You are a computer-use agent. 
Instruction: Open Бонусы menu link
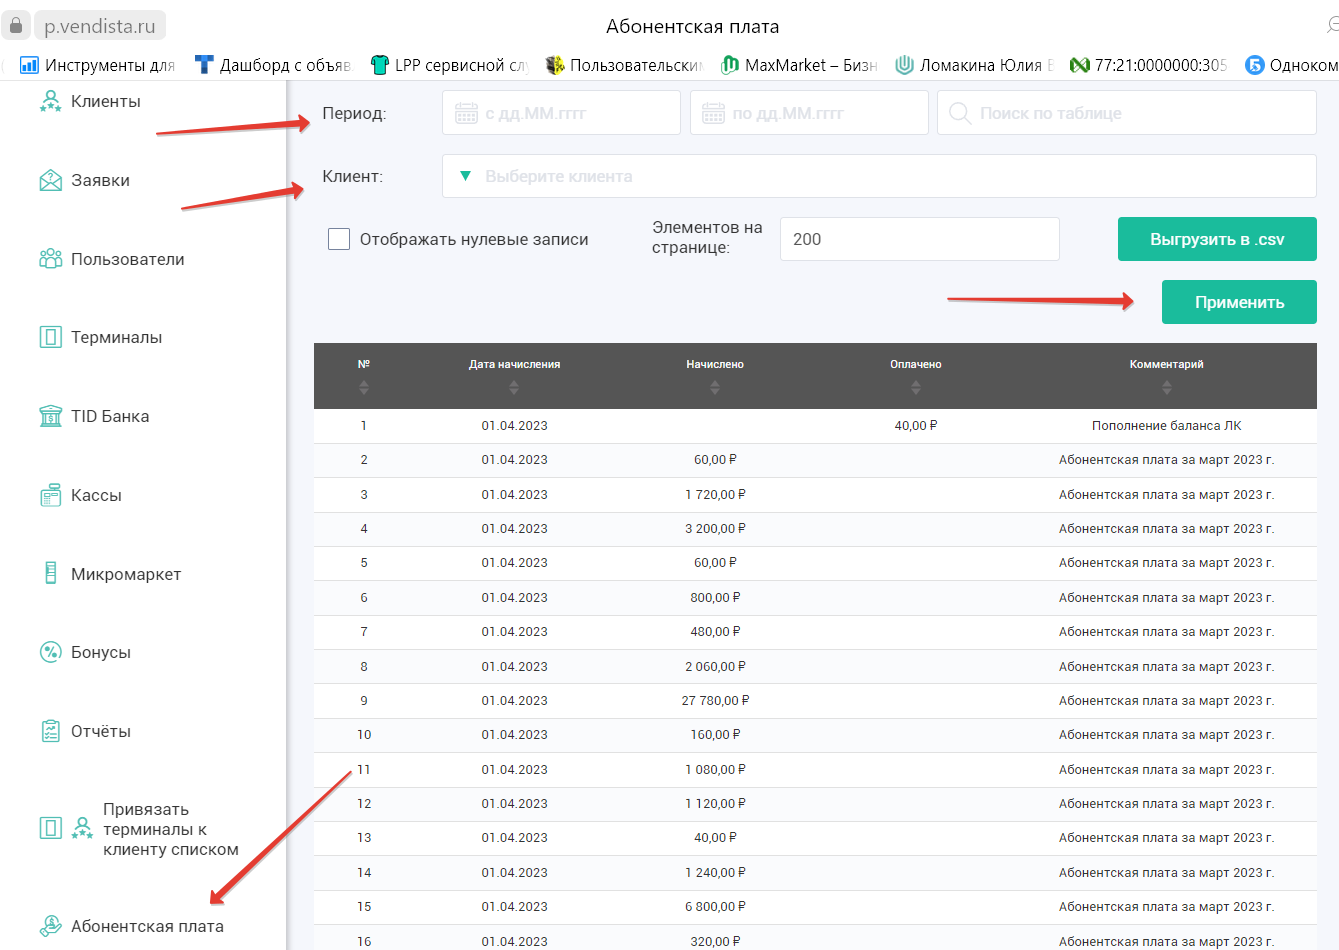[x=101, y=652]
